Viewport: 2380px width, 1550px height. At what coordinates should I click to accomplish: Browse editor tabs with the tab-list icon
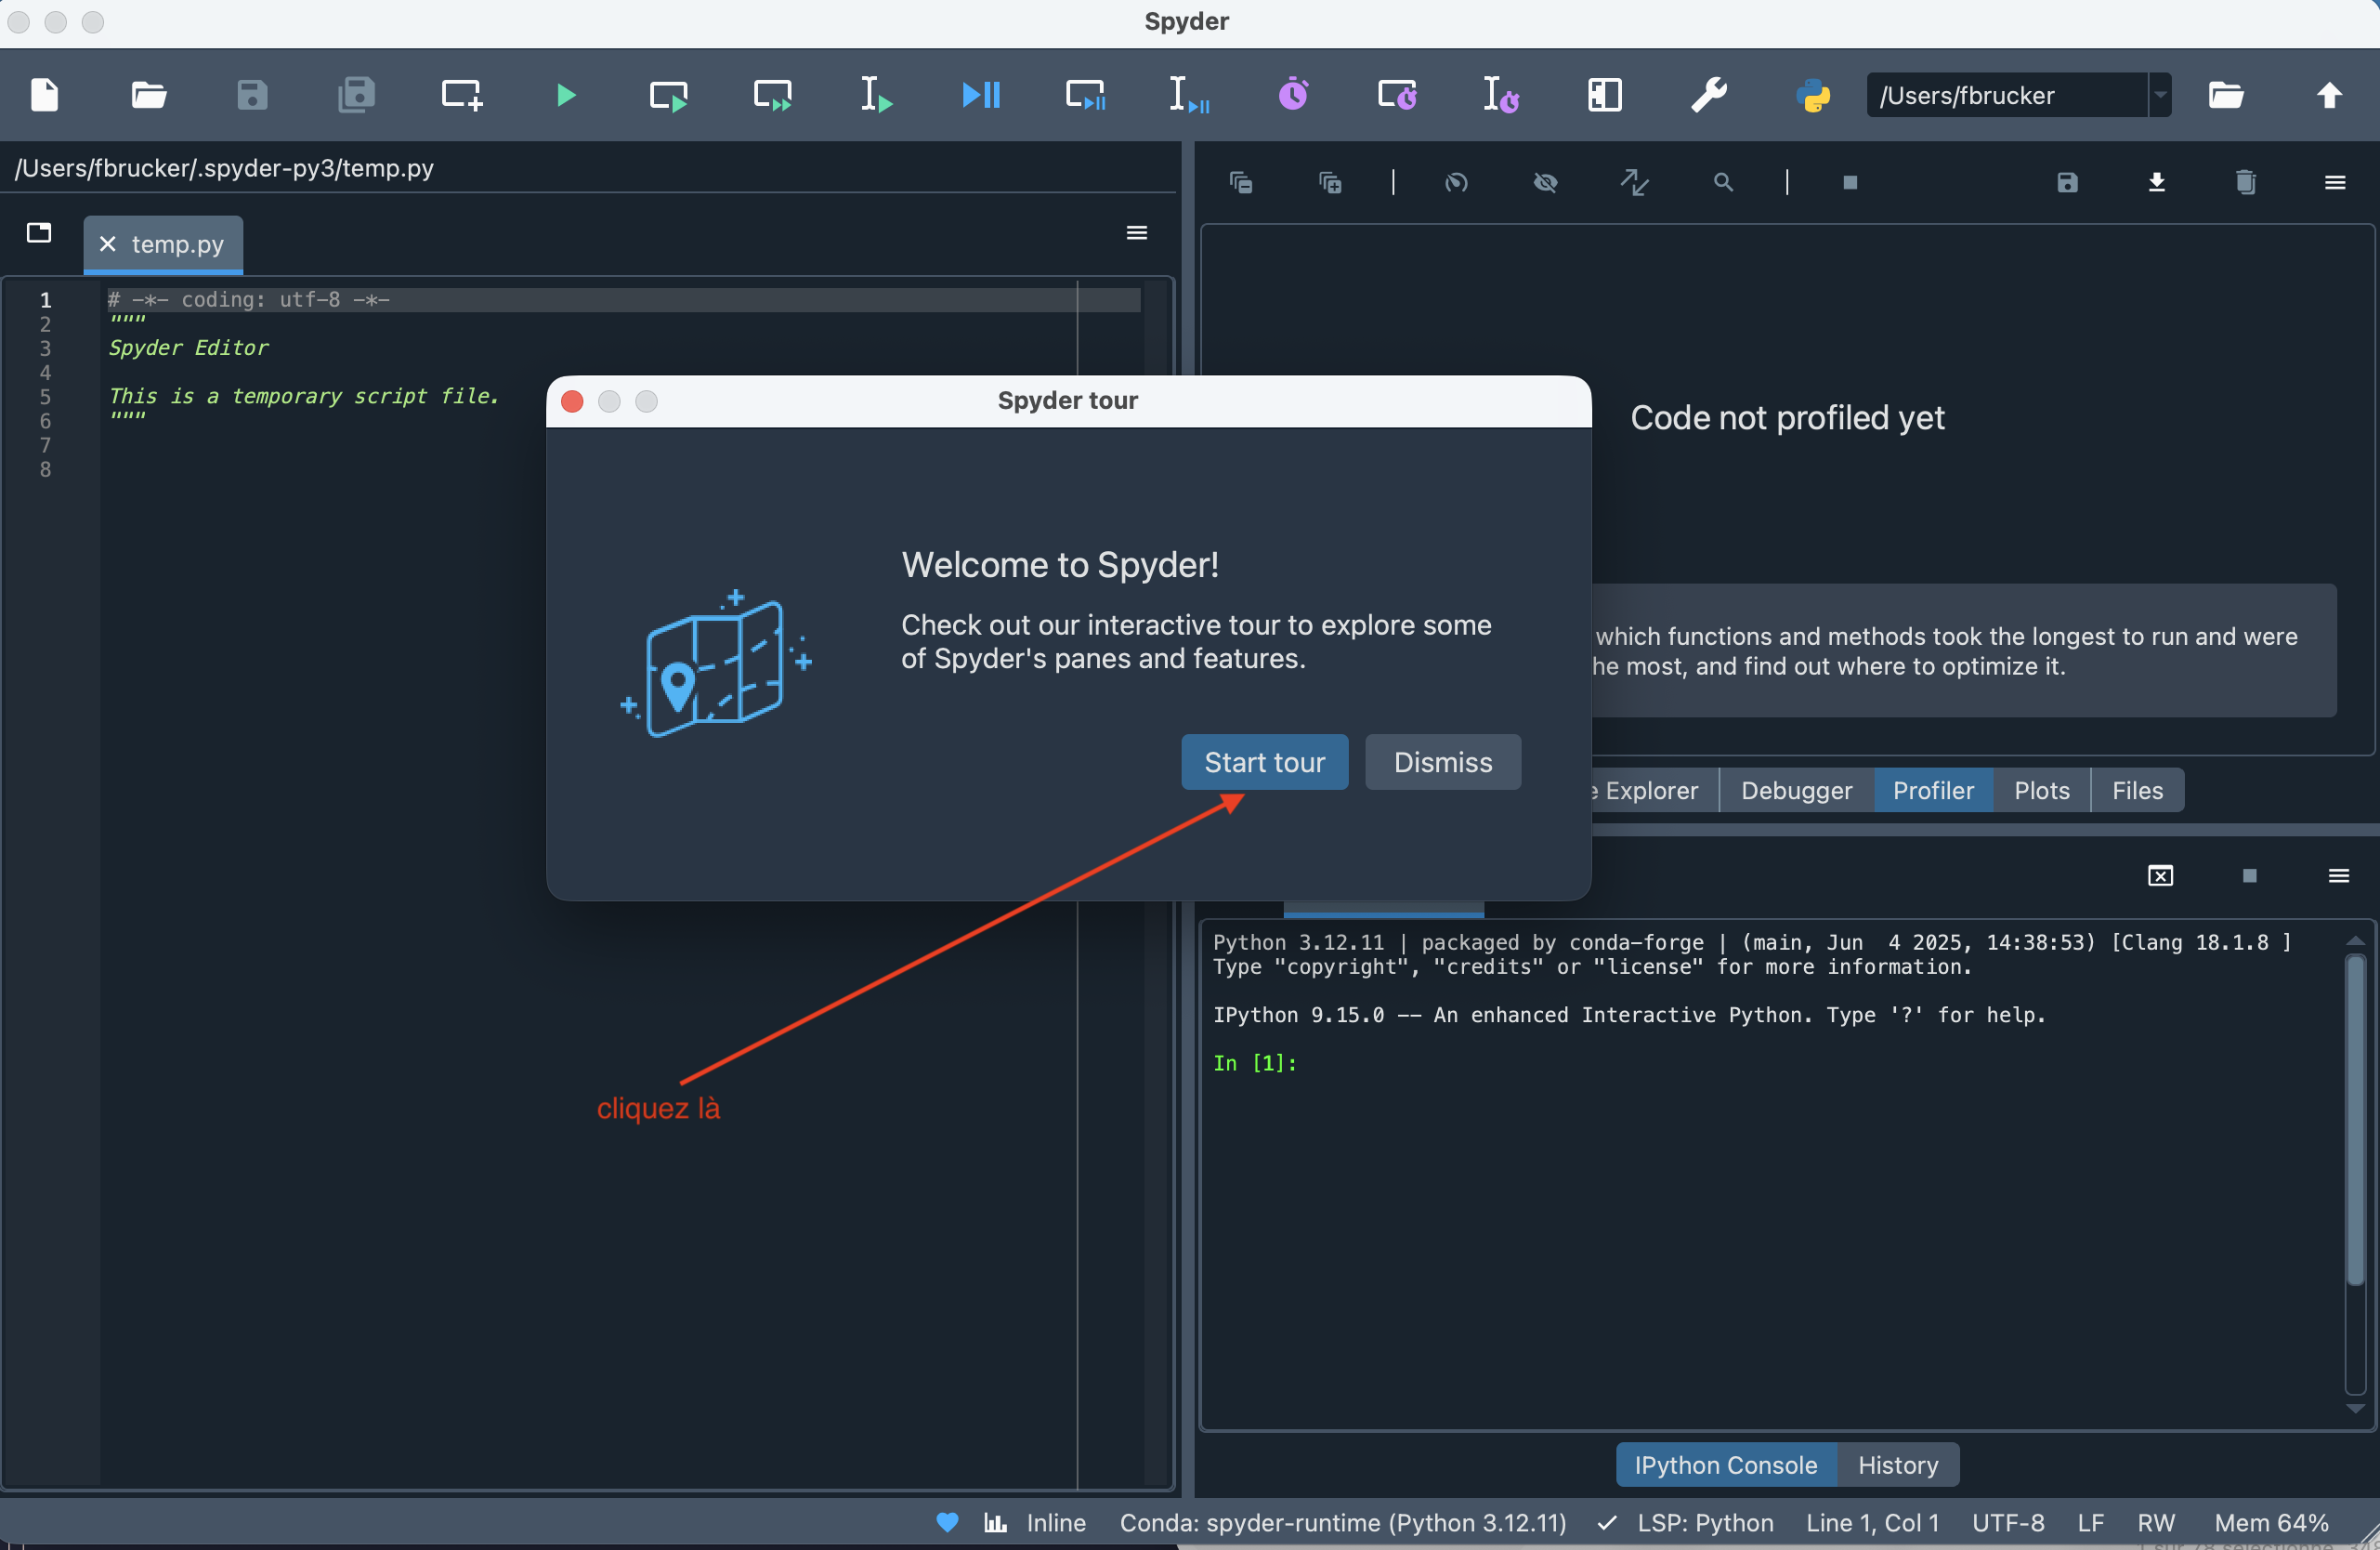click(x=39, y=233)
